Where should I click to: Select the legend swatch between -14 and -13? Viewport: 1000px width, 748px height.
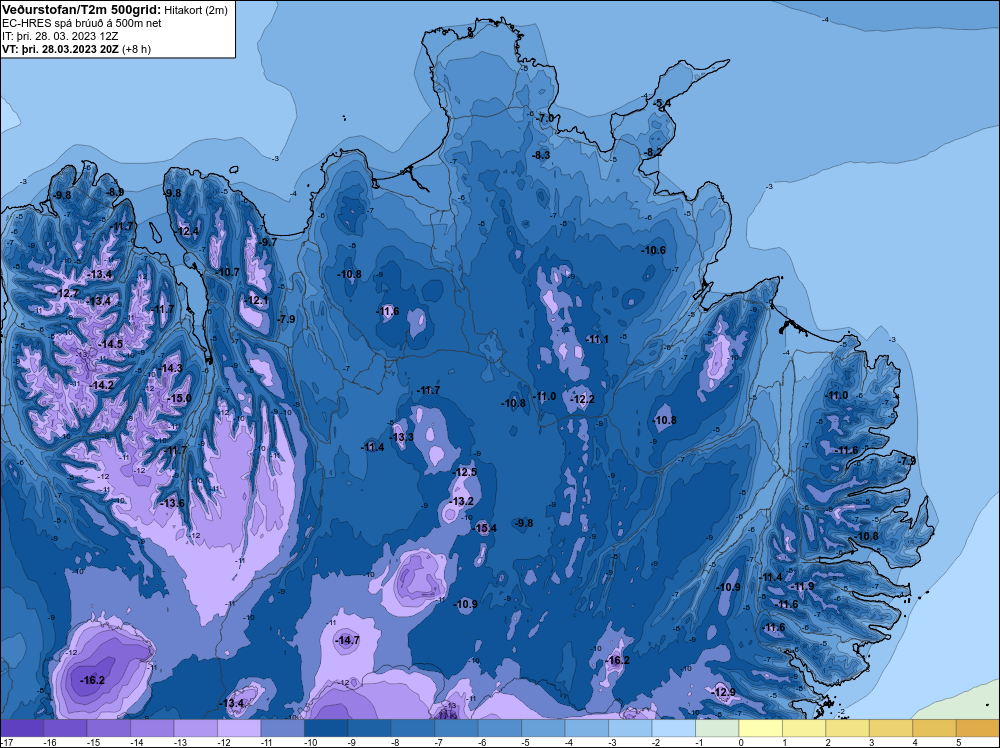click(x=152, y=728)
